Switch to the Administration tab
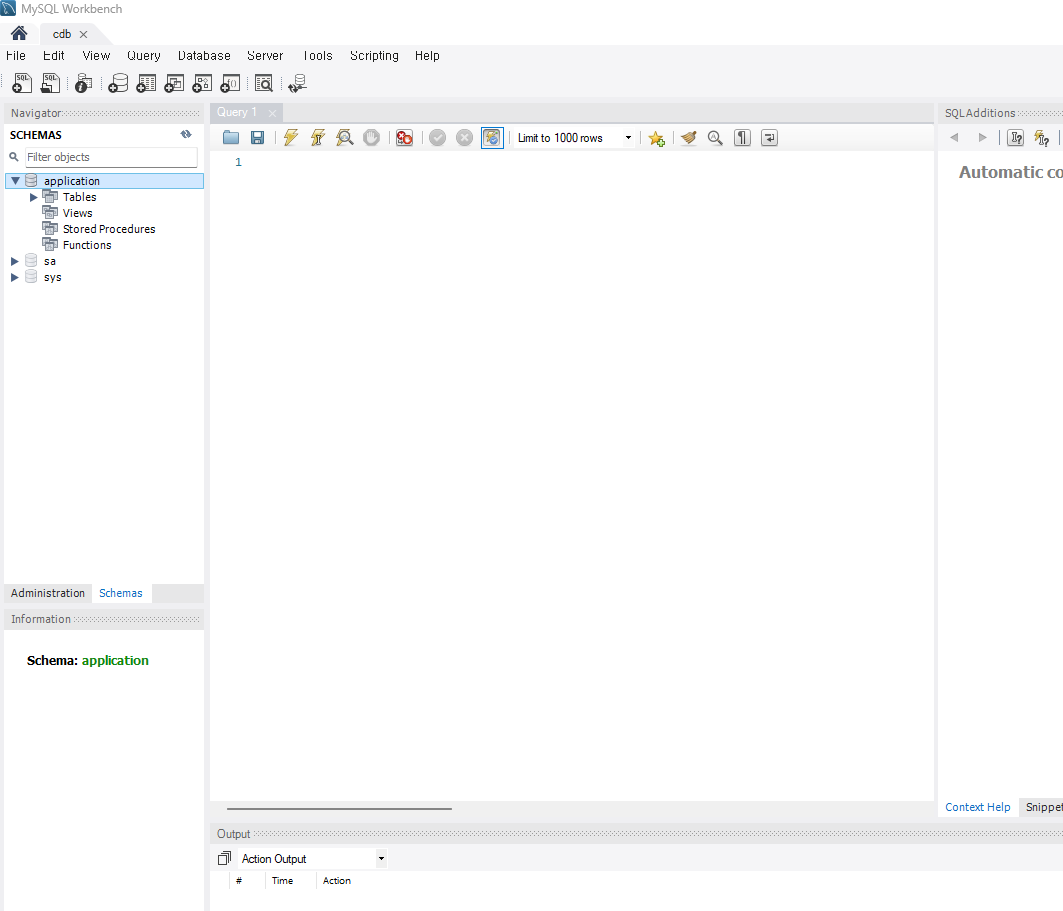This screenshot has width=1063, height=911. pyautogui.click(x=48, y=593)
